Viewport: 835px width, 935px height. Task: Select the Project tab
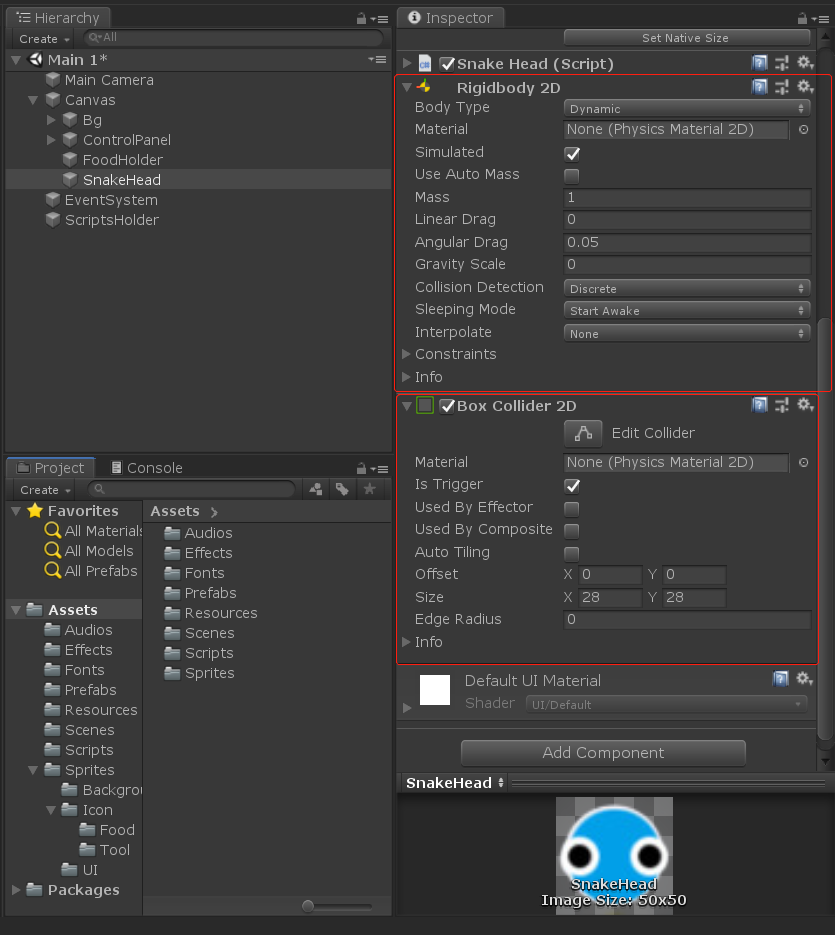pyautogui.click(x=51, y=468)
